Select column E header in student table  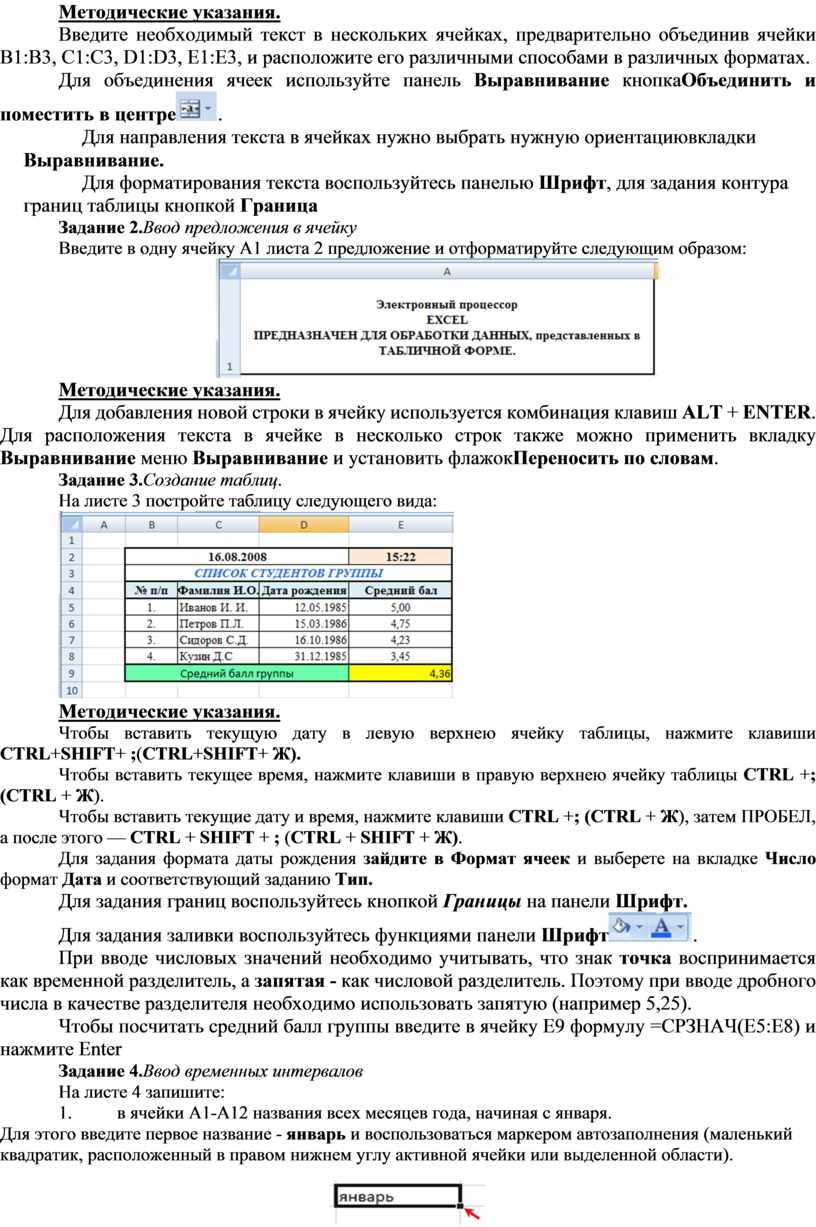pos(400,523)
